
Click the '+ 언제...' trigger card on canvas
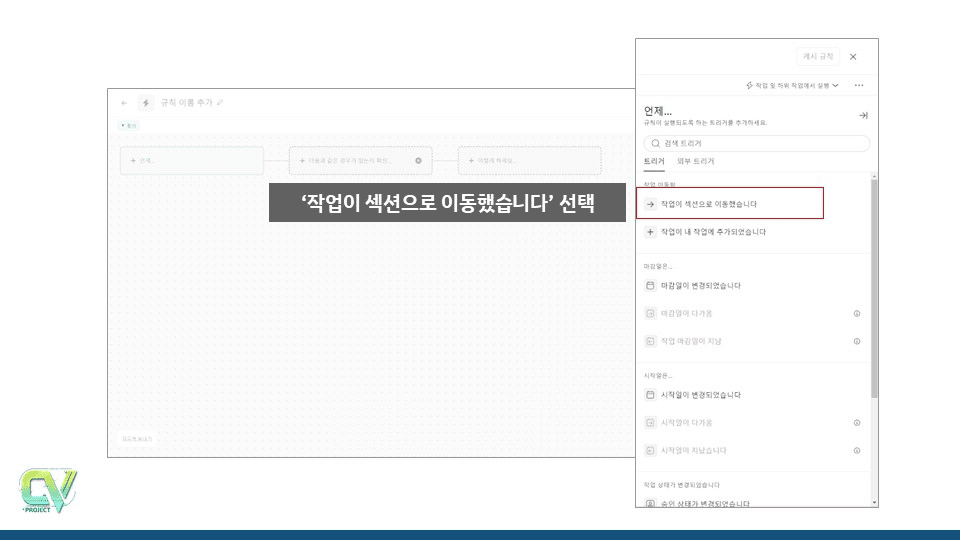[191, 160]
